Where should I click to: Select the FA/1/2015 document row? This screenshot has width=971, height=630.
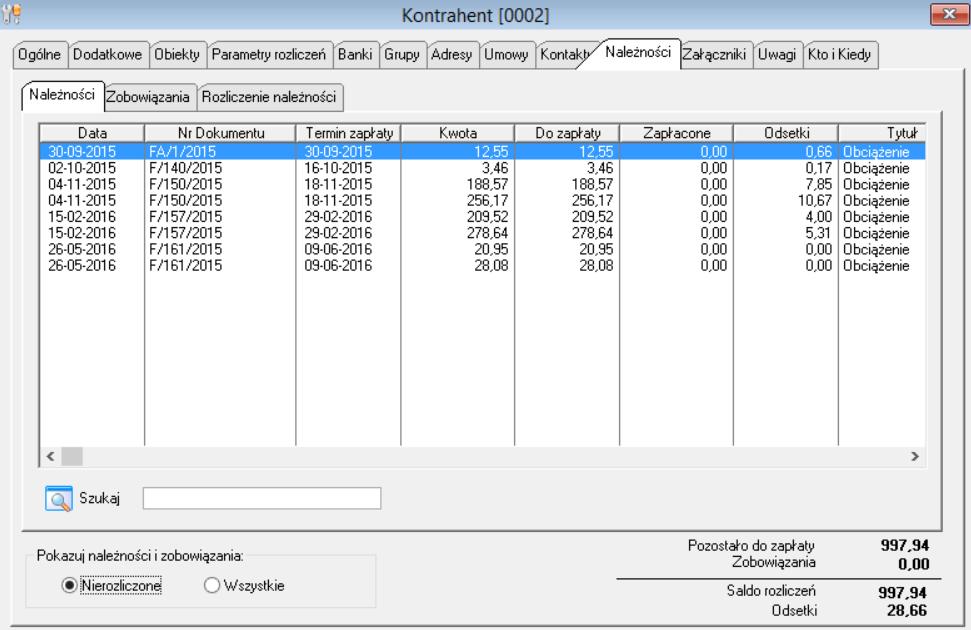[482, 151]
